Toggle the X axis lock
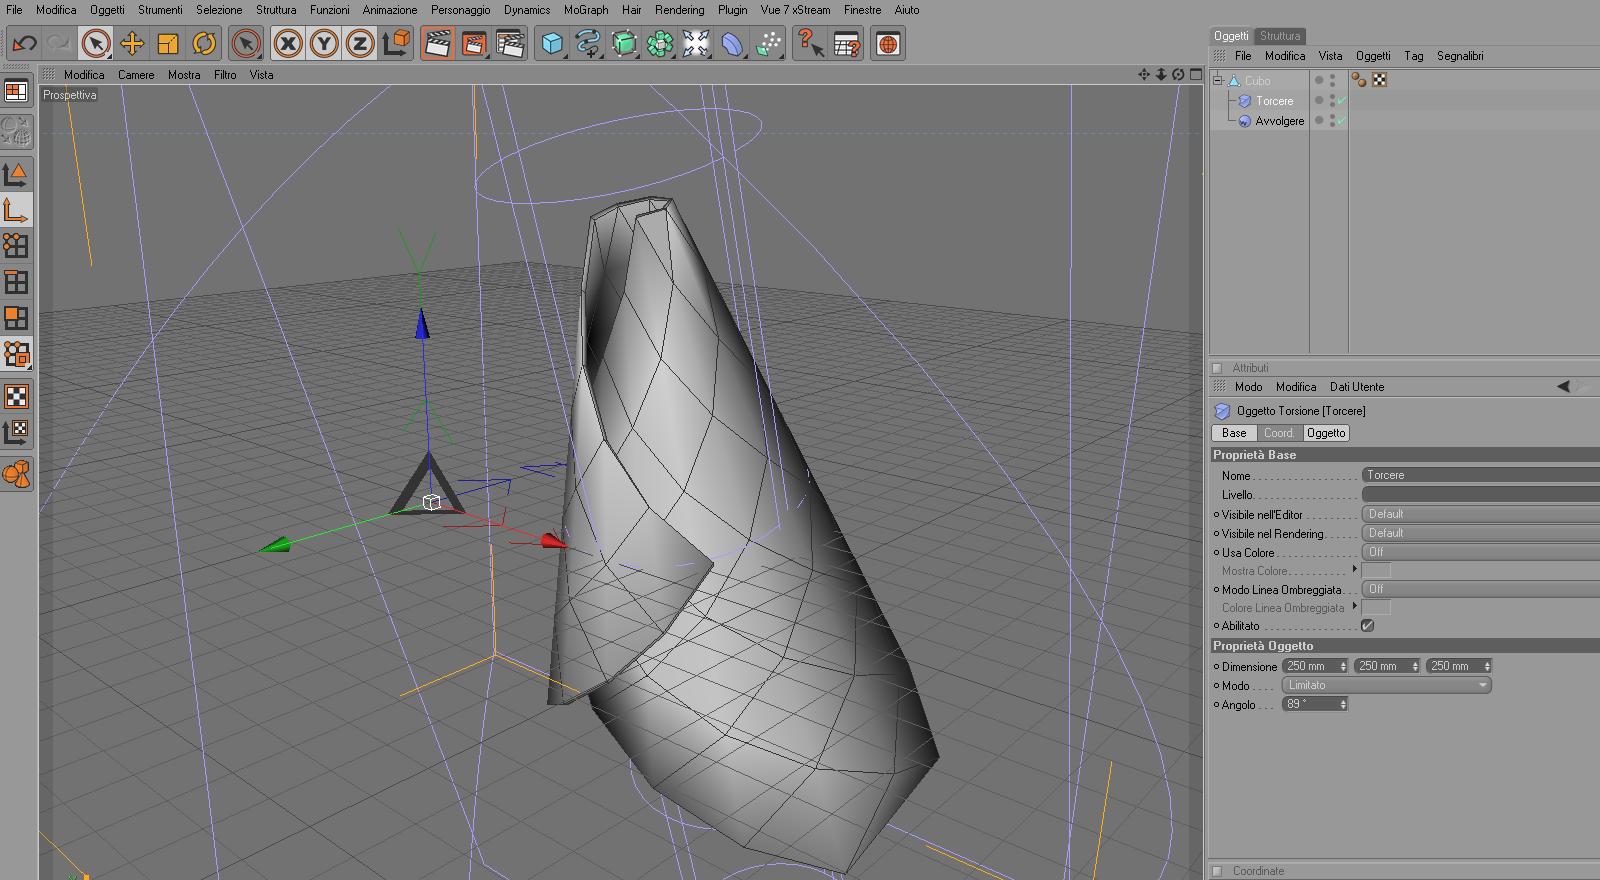1600x880 pixels. pos(288,44)
